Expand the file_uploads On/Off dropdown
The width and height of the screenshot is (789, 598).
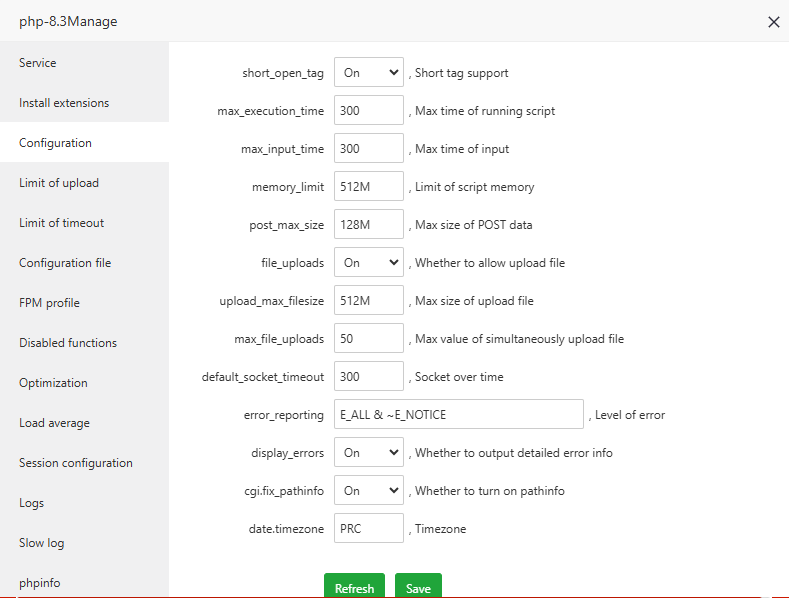pyautogui.click(x=368, y=263)
